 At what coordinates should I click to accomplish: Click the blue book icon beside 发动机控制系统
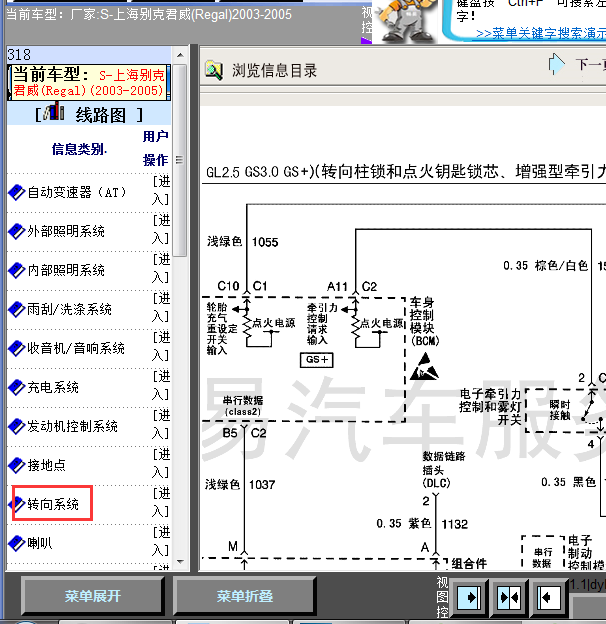[17, 427]
